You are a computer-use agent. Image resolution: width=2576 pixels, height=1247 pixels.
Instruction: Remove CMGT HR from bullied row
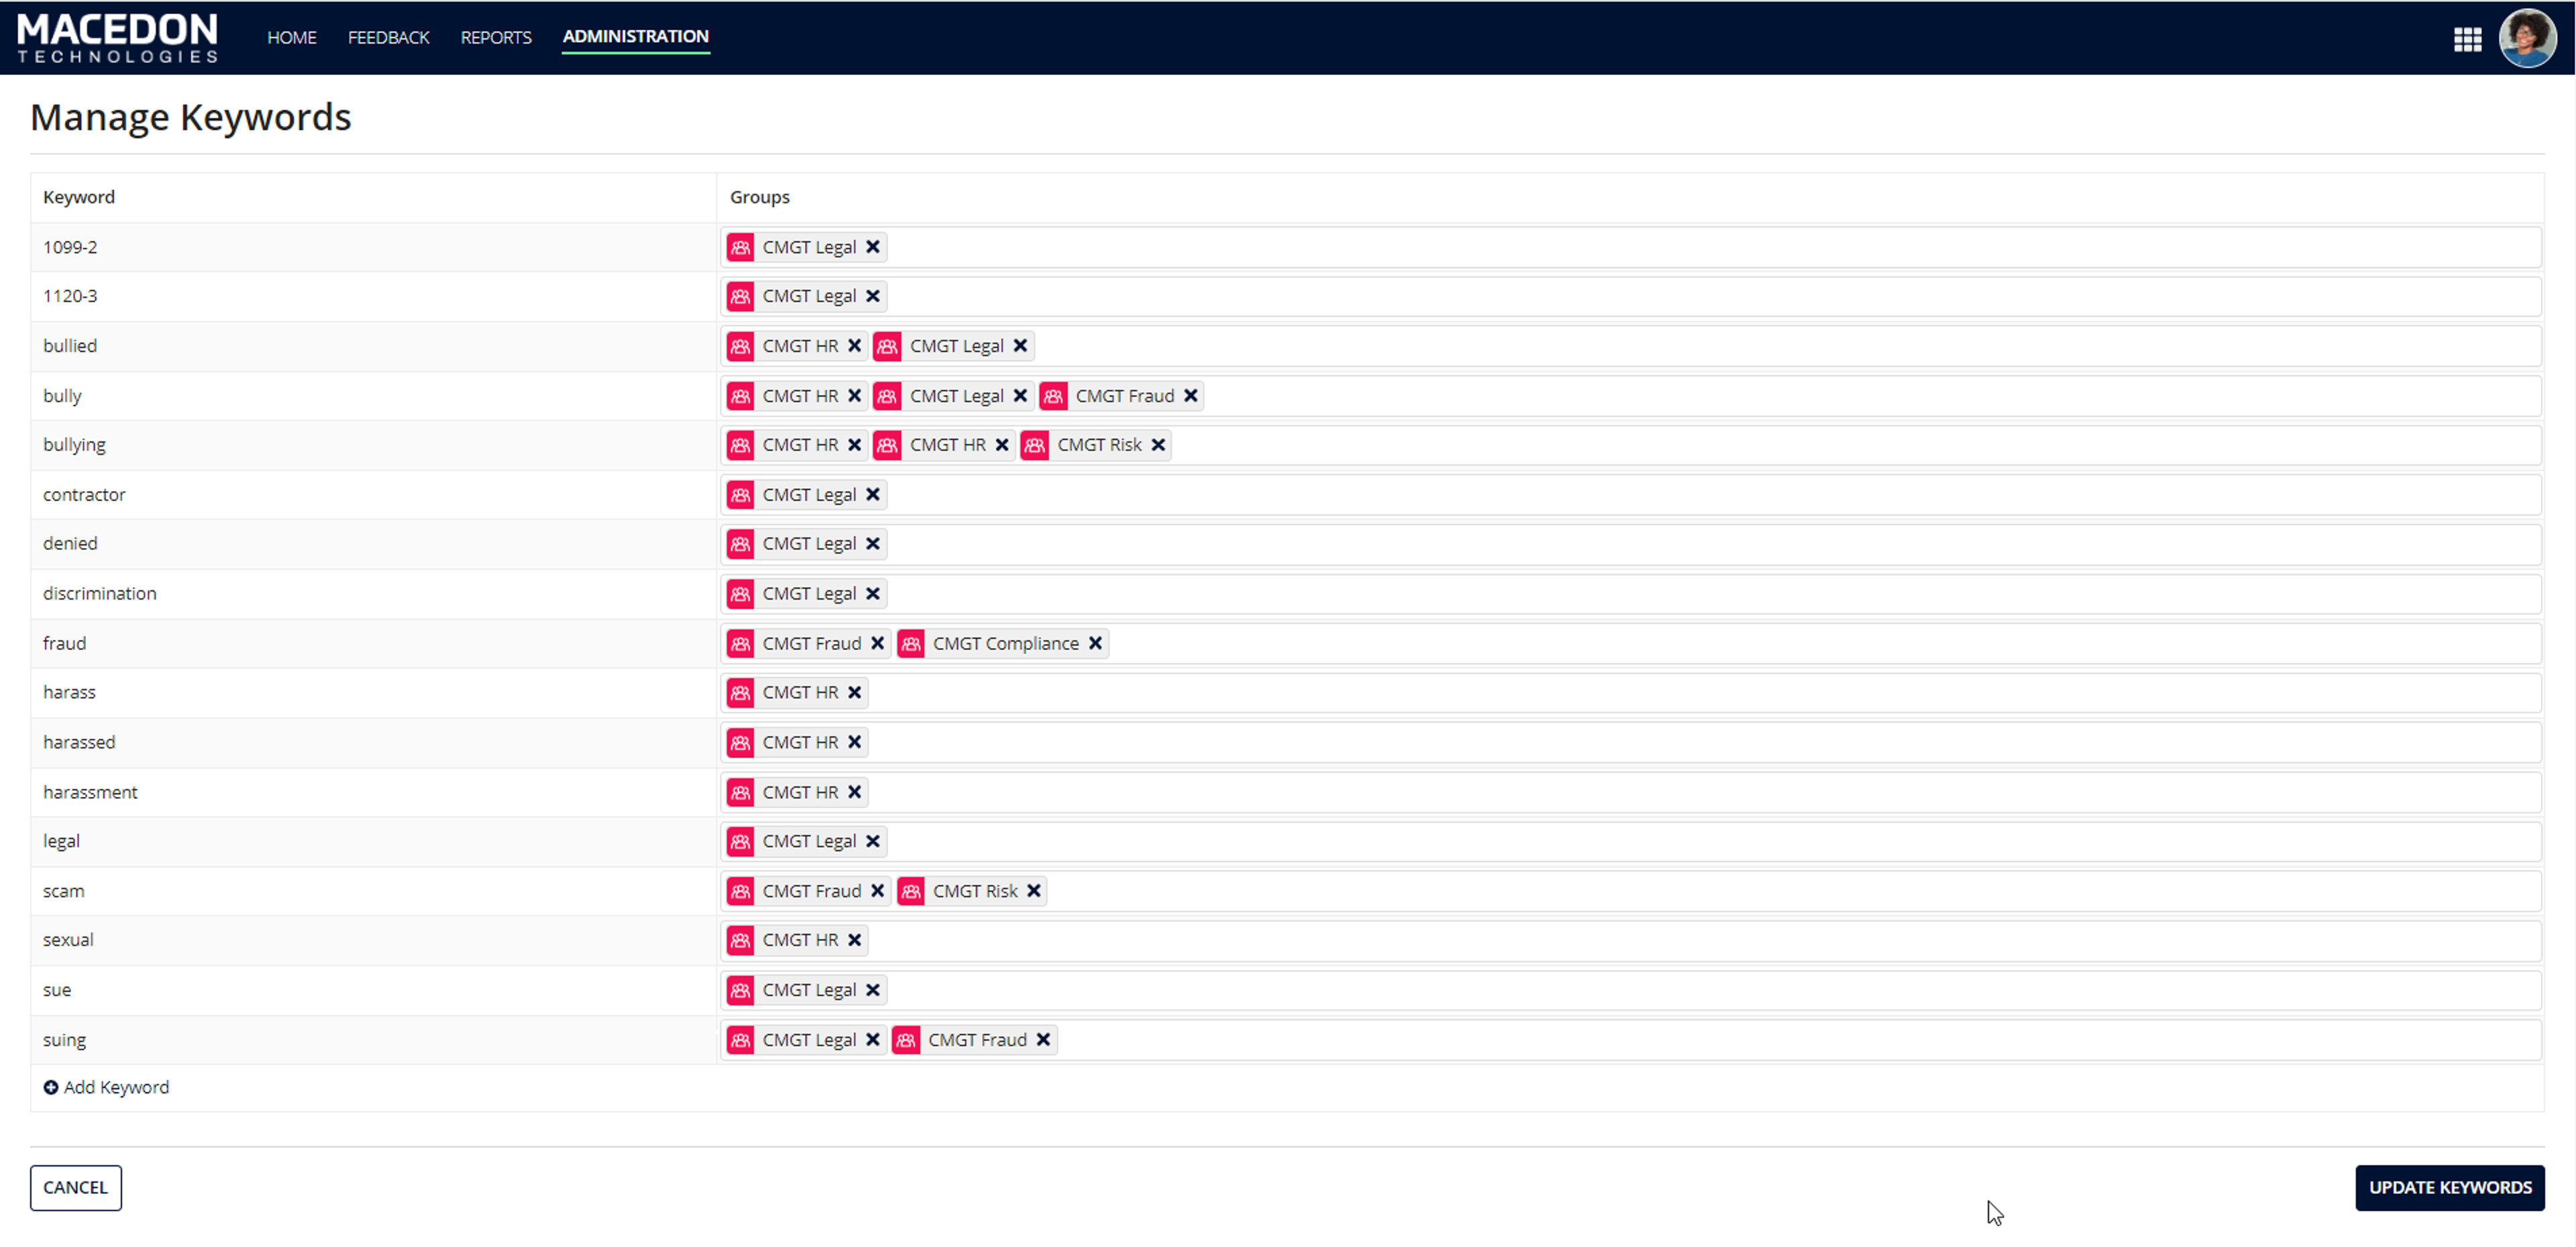point(854,346)
